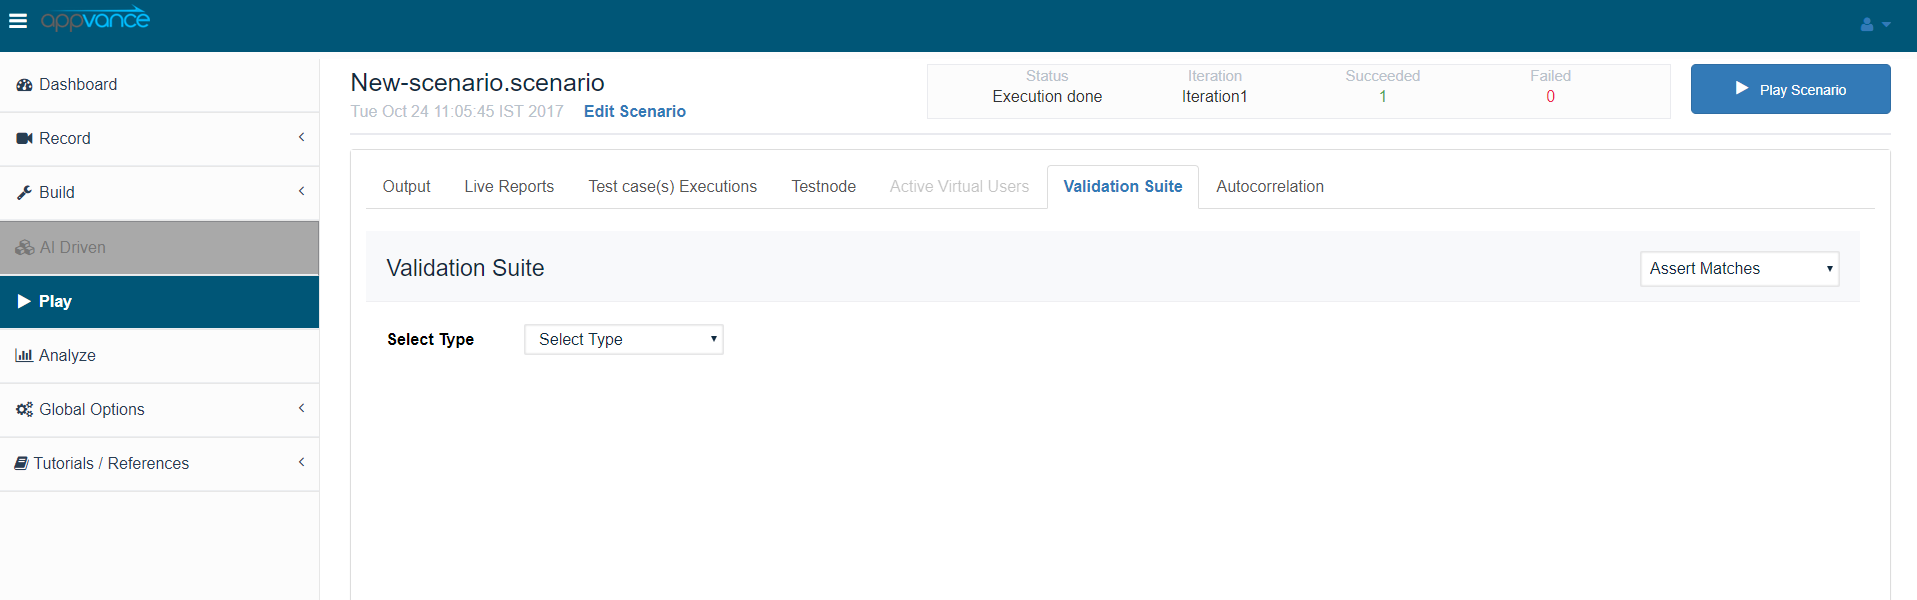Viewport: 1917px width, 600px height.
Task: Open the user profile icon menu
Action: (x=1874, y=24)
